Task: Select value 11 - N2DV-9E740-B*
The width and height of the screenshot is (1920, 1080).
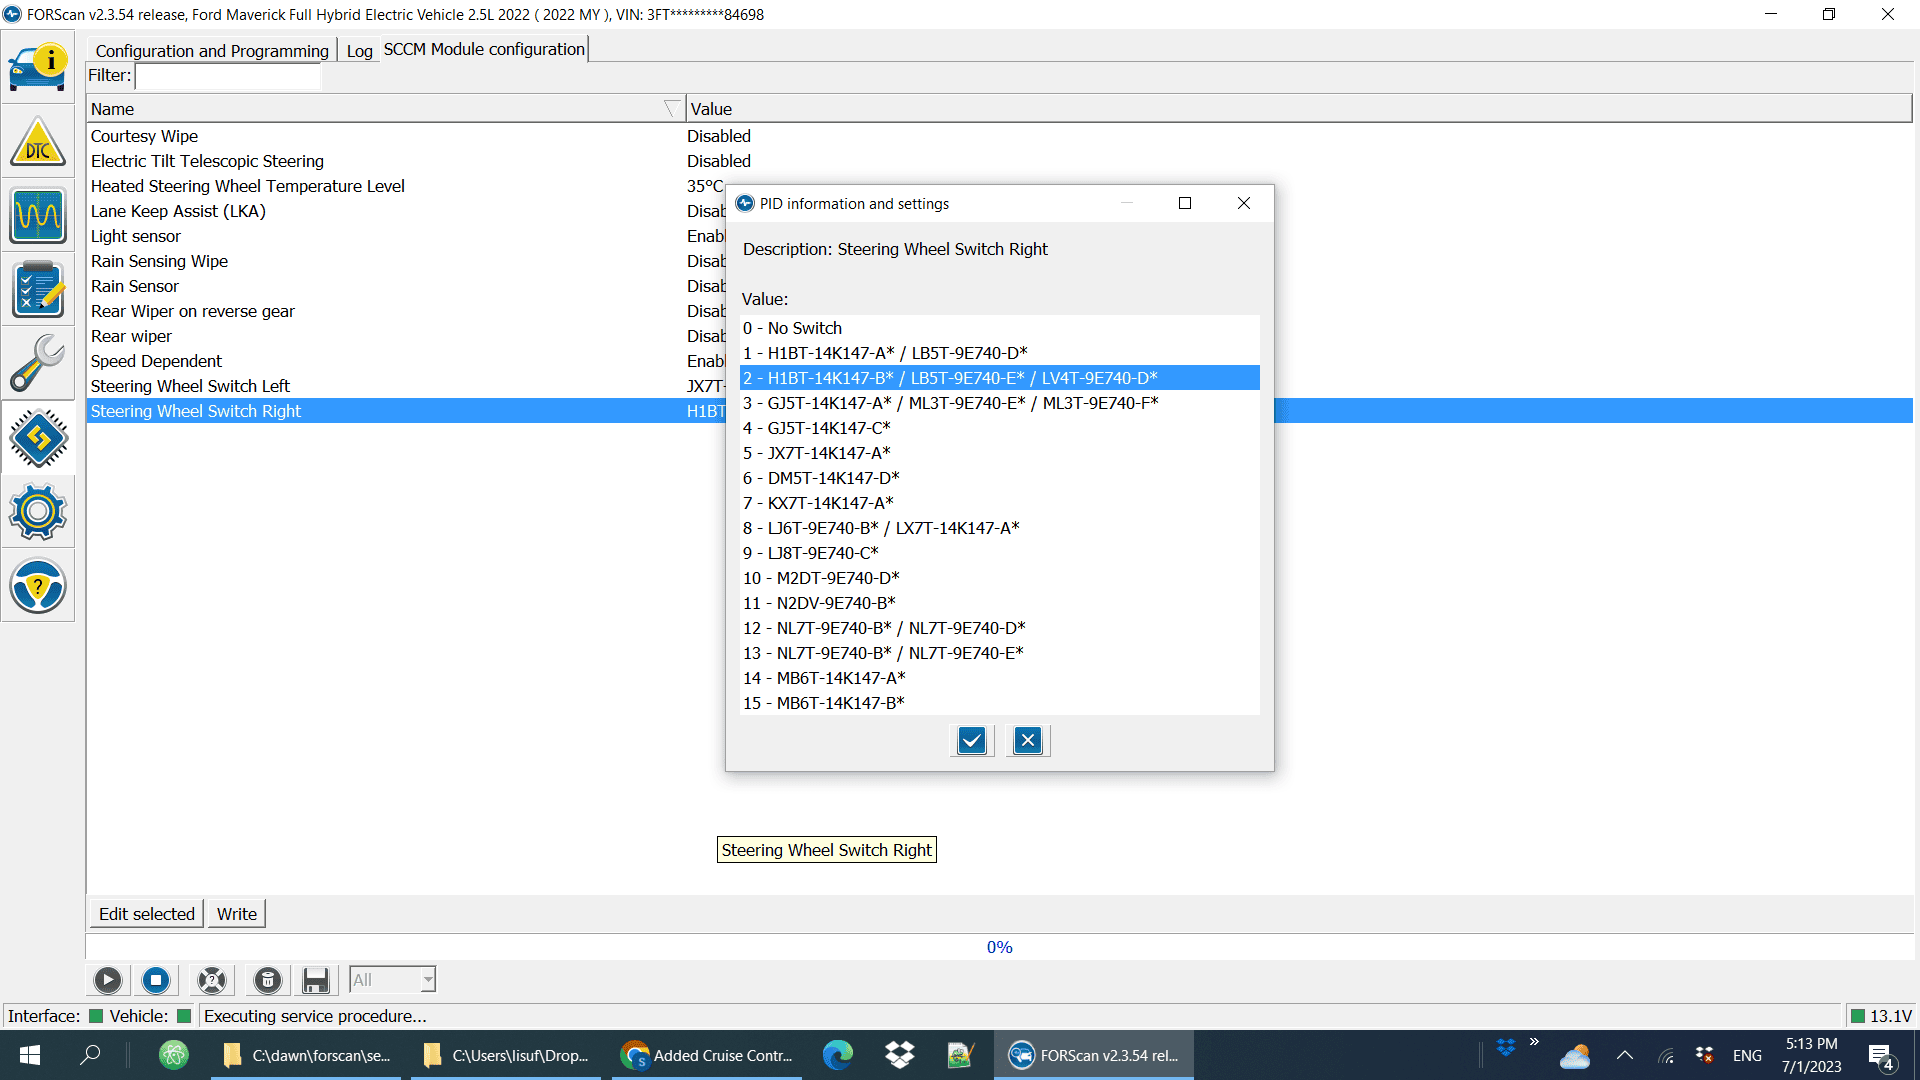Action: pos(999,603)
